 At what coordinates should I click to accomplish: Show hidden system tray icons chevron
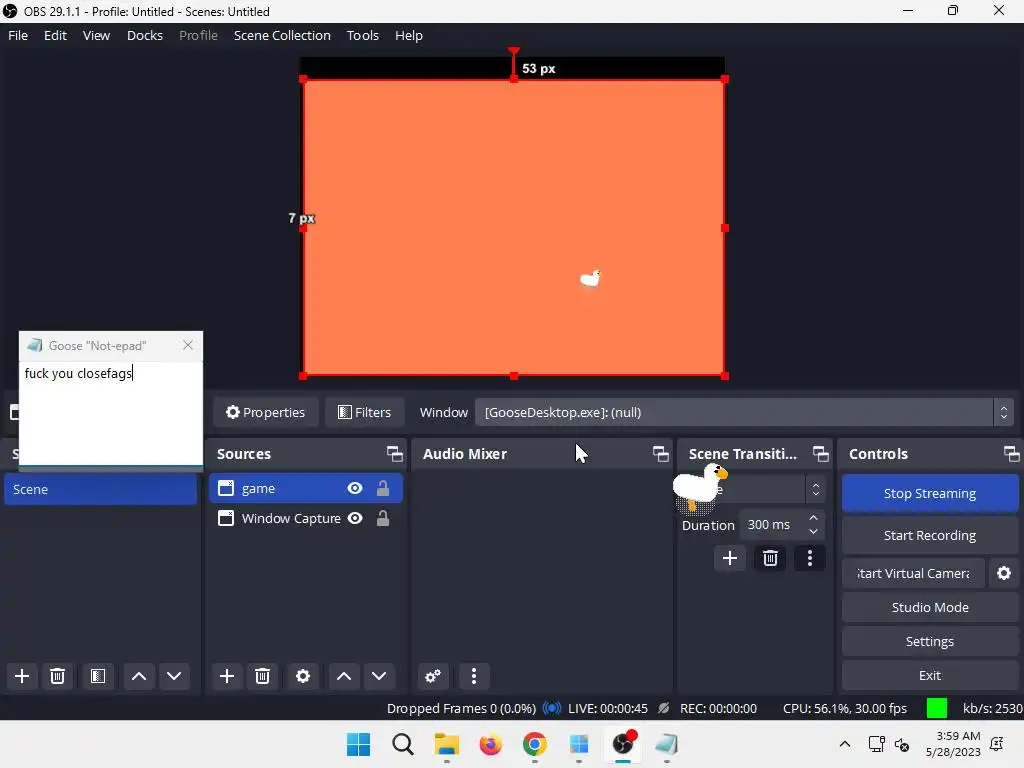pos(844,744)
